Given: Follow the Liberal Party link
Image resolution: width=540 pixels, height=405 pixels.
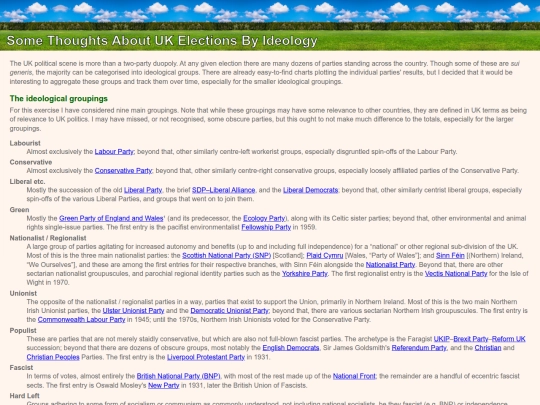Looking at the screenshot, I should tap(143, 190).
